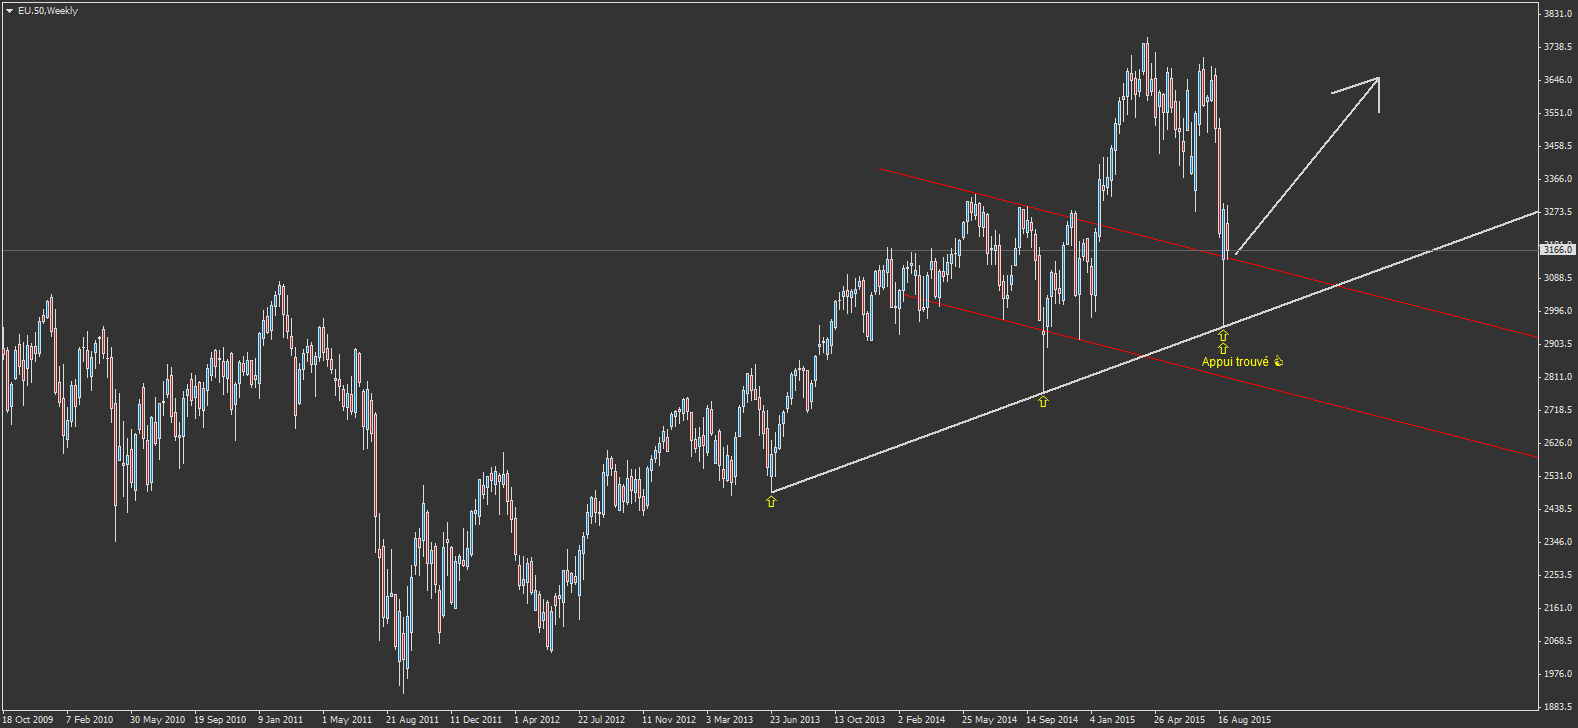1578x728 pixels.
Task: Click the 2811.0 price level
Action: click(1558, 377)
